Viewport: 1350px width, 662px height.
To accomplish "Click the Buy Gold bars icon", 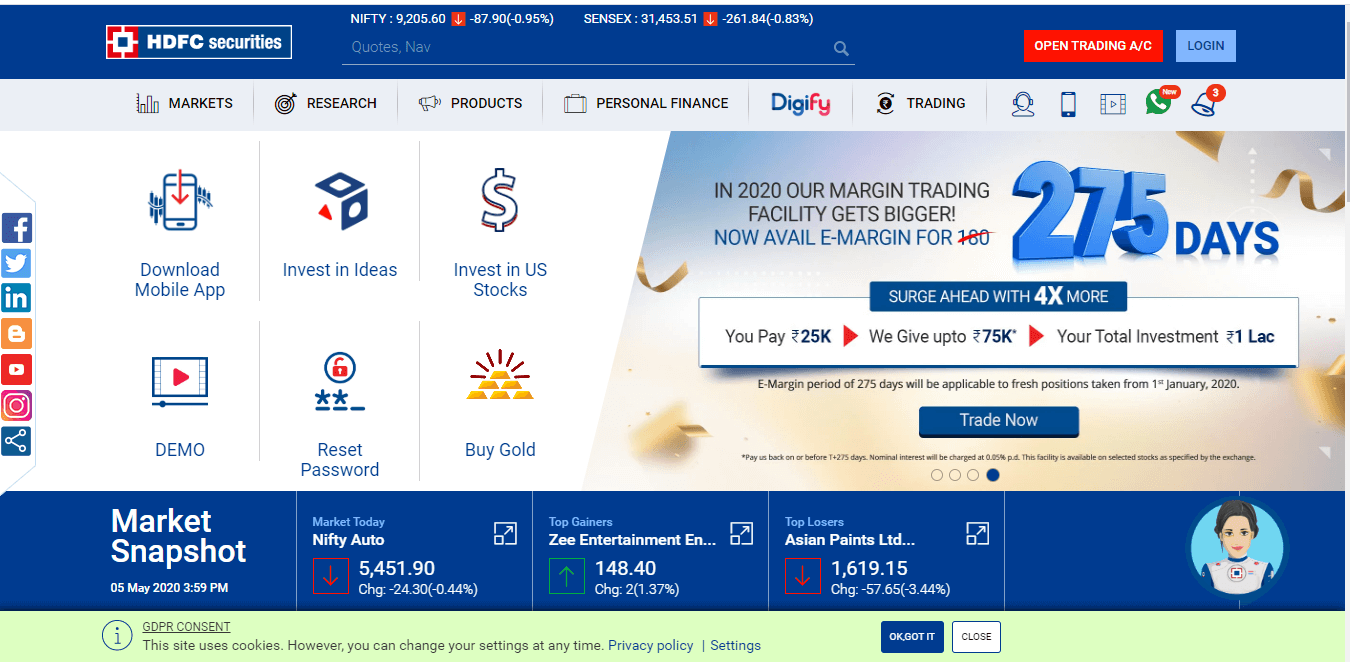I will click(500, 376).
